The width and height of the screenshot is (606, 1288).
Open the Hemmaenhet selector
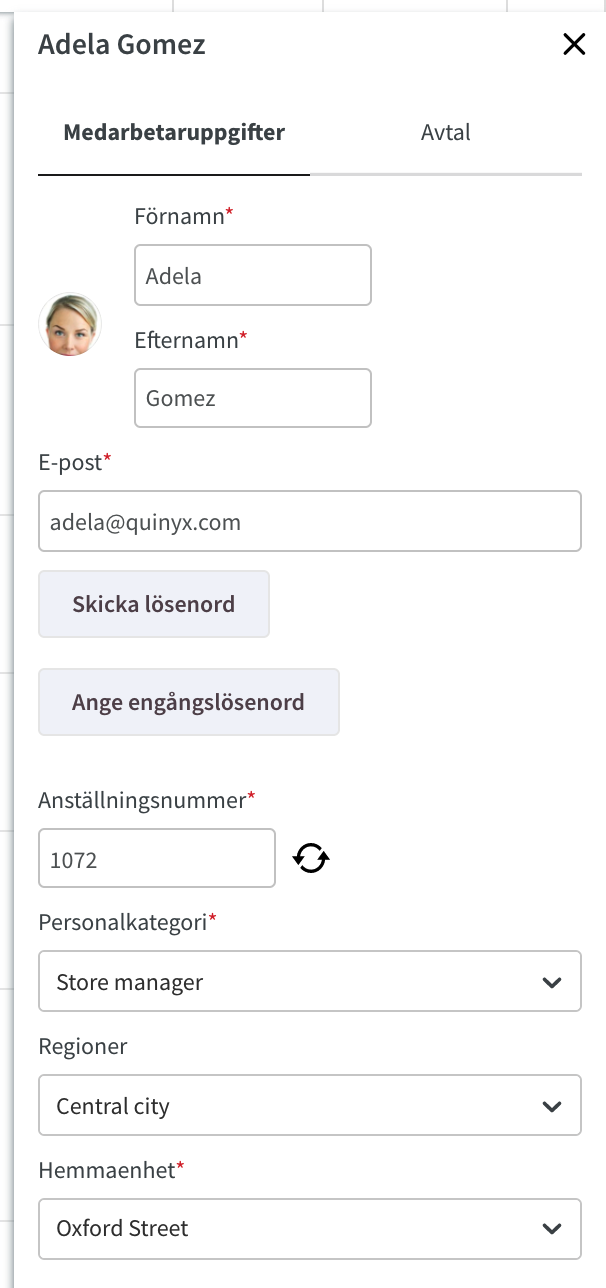[x=310, y=1228]
